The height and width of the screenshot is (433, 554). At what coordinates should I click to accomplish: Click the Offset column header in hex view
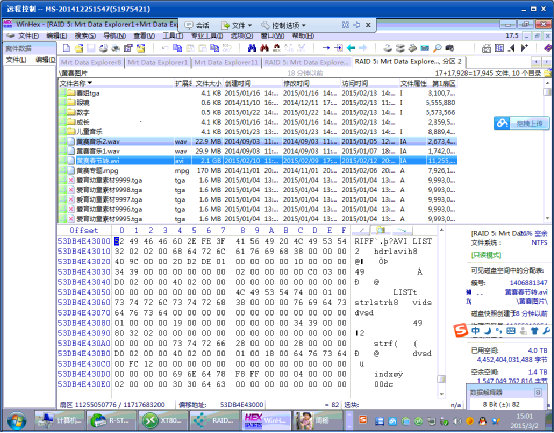pos(84,230)
